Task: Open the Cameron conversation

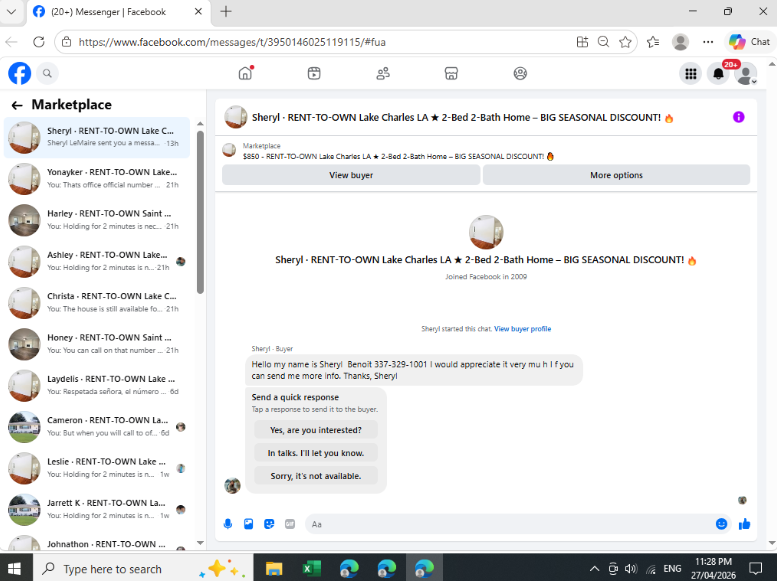Action: pyautogui.click(x=97, y=426)
